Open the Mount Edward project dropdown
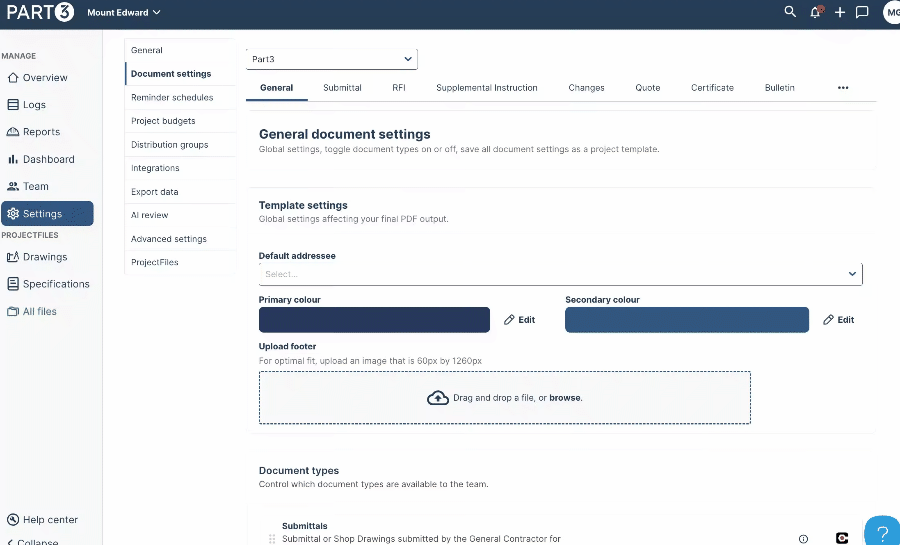The height and width of the screenshot is (545, 900). coord(123,12)
